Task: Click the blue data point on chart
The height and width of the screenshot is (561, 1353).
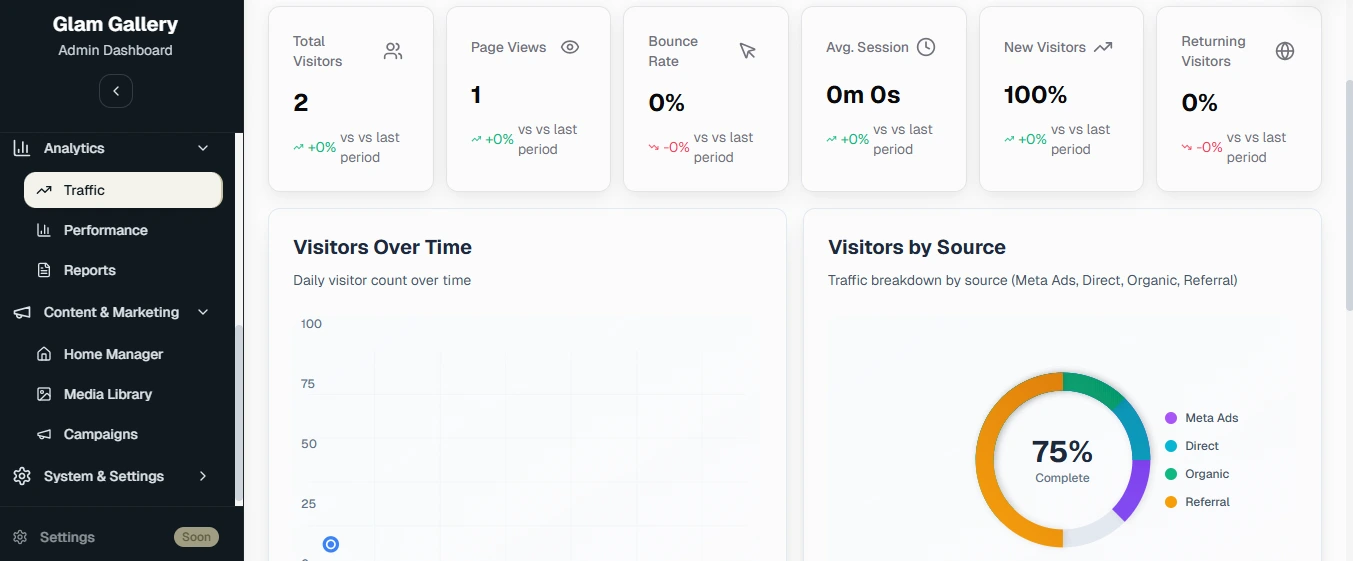Action: [x=331, y=544]
